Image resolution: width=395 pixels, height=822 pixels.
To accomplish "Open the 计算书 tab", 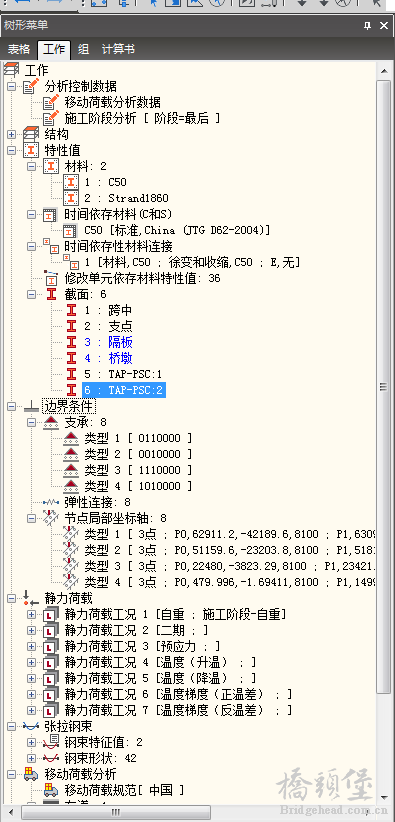I will point(118,49).
